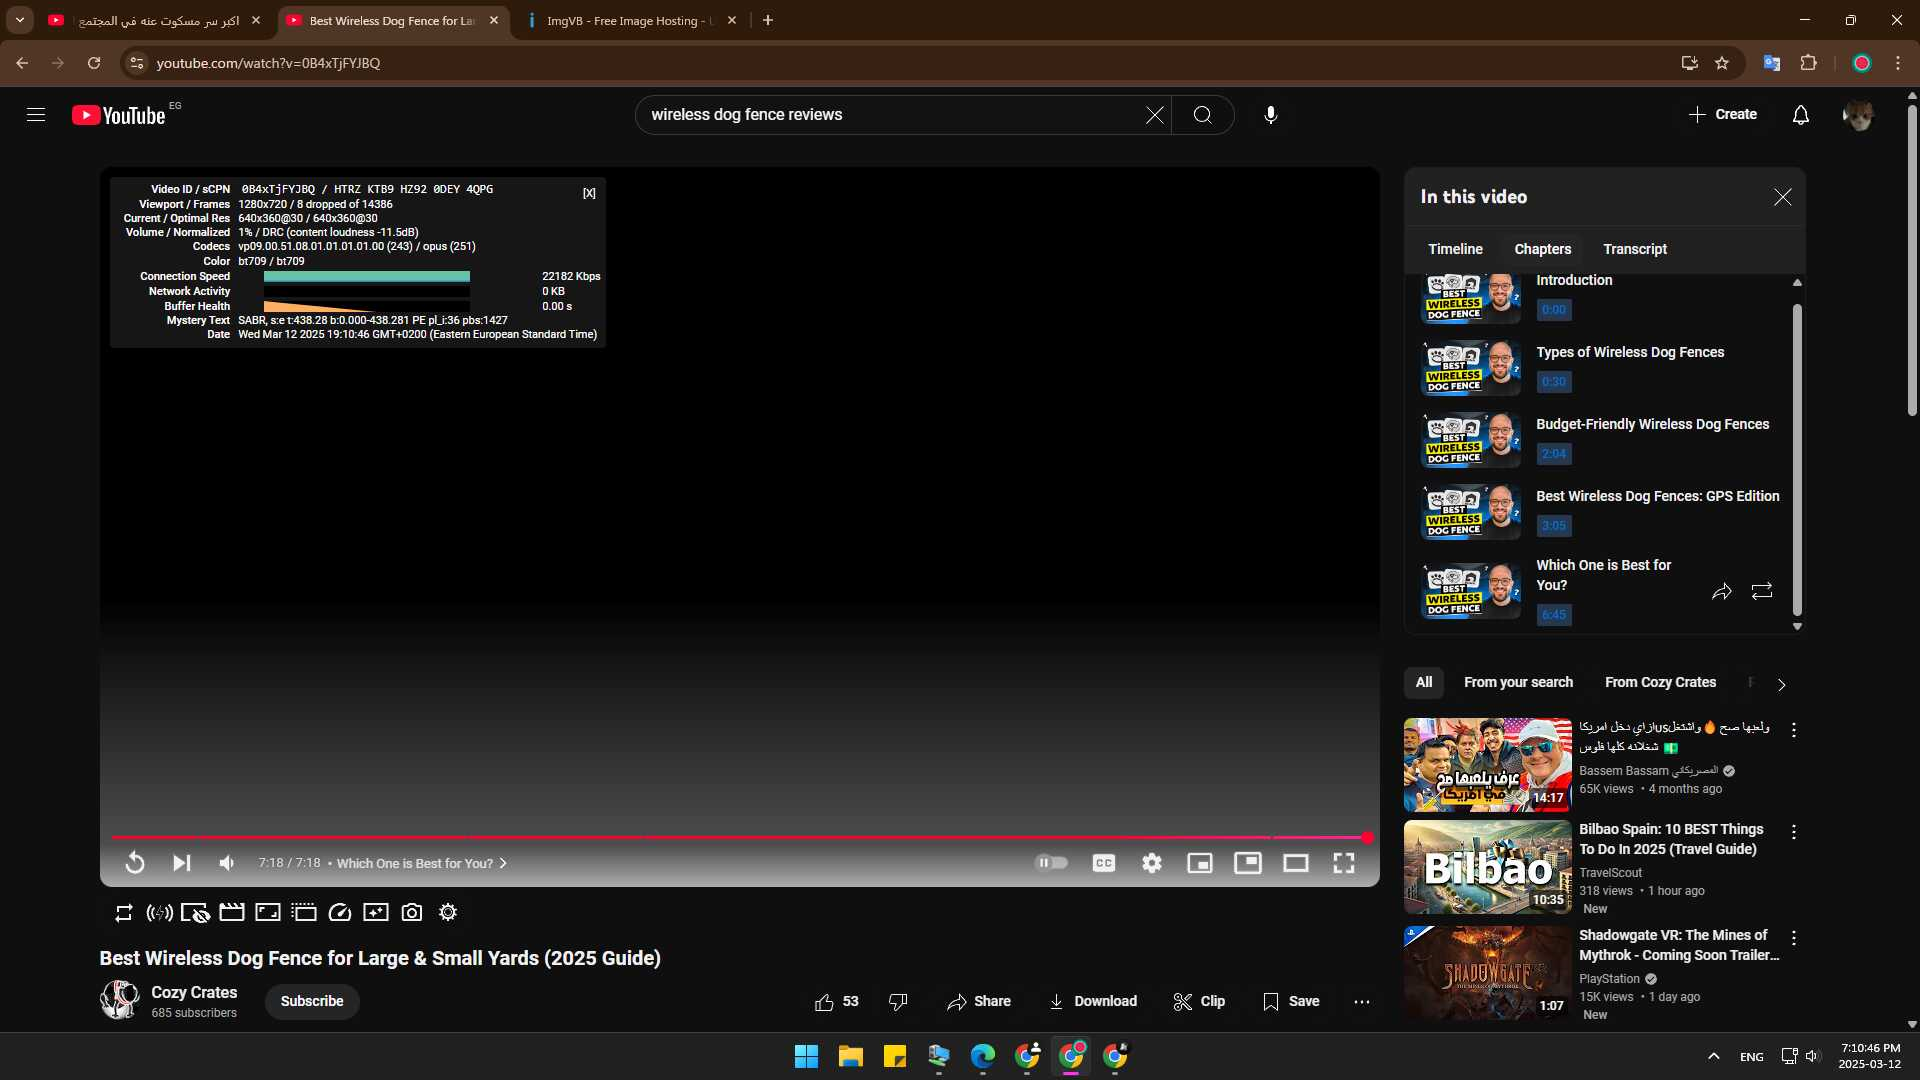Toggle closed captions CC

(x=1103, y=862)
